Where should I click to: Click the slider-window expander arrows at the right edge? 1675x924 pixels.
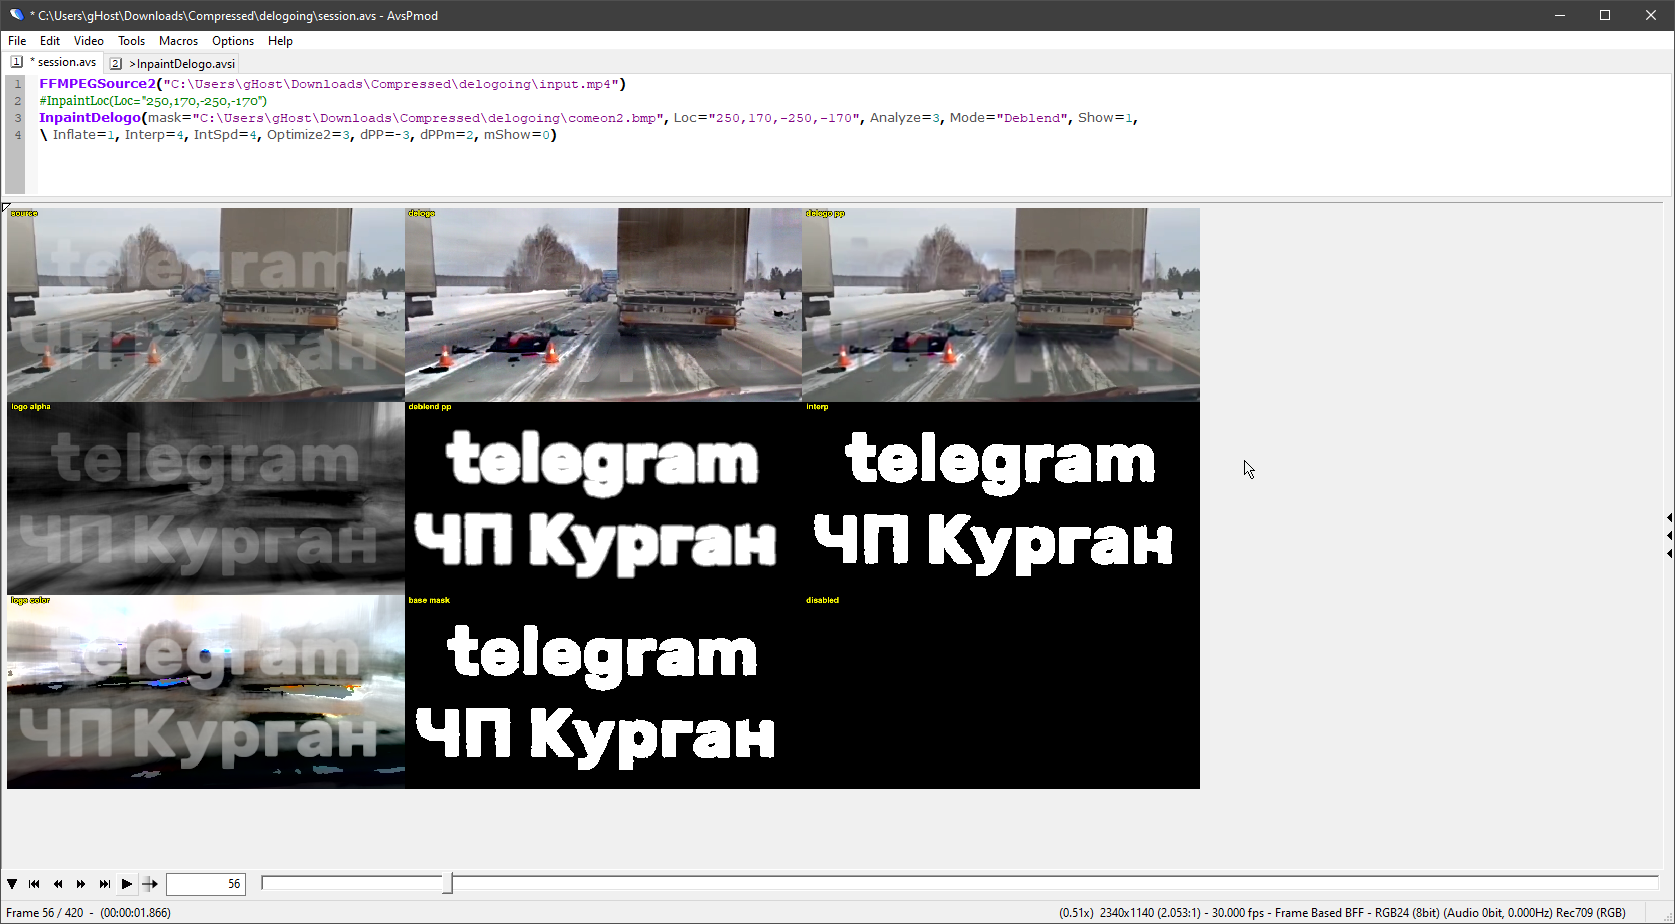(x=1669, y=535)
